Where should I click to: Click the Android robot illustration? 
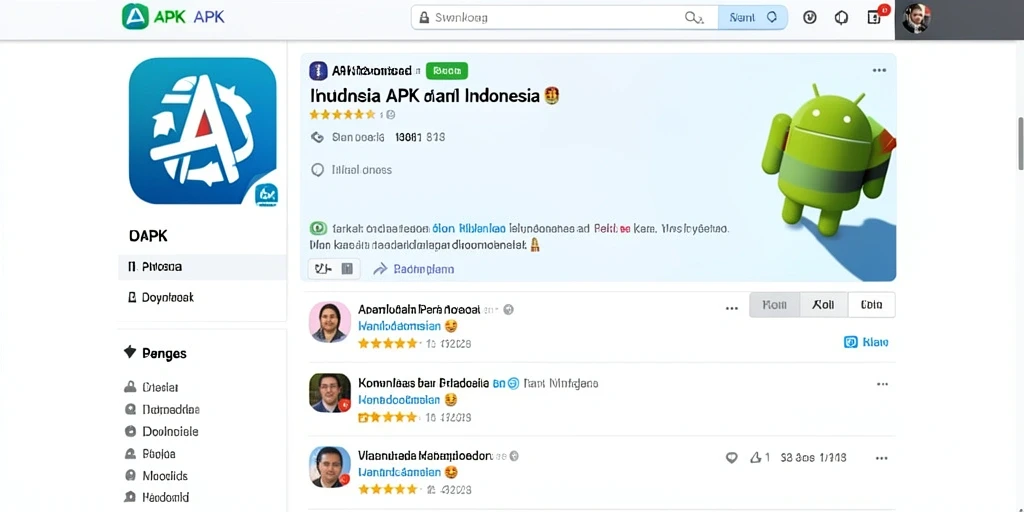click(828, 162)
